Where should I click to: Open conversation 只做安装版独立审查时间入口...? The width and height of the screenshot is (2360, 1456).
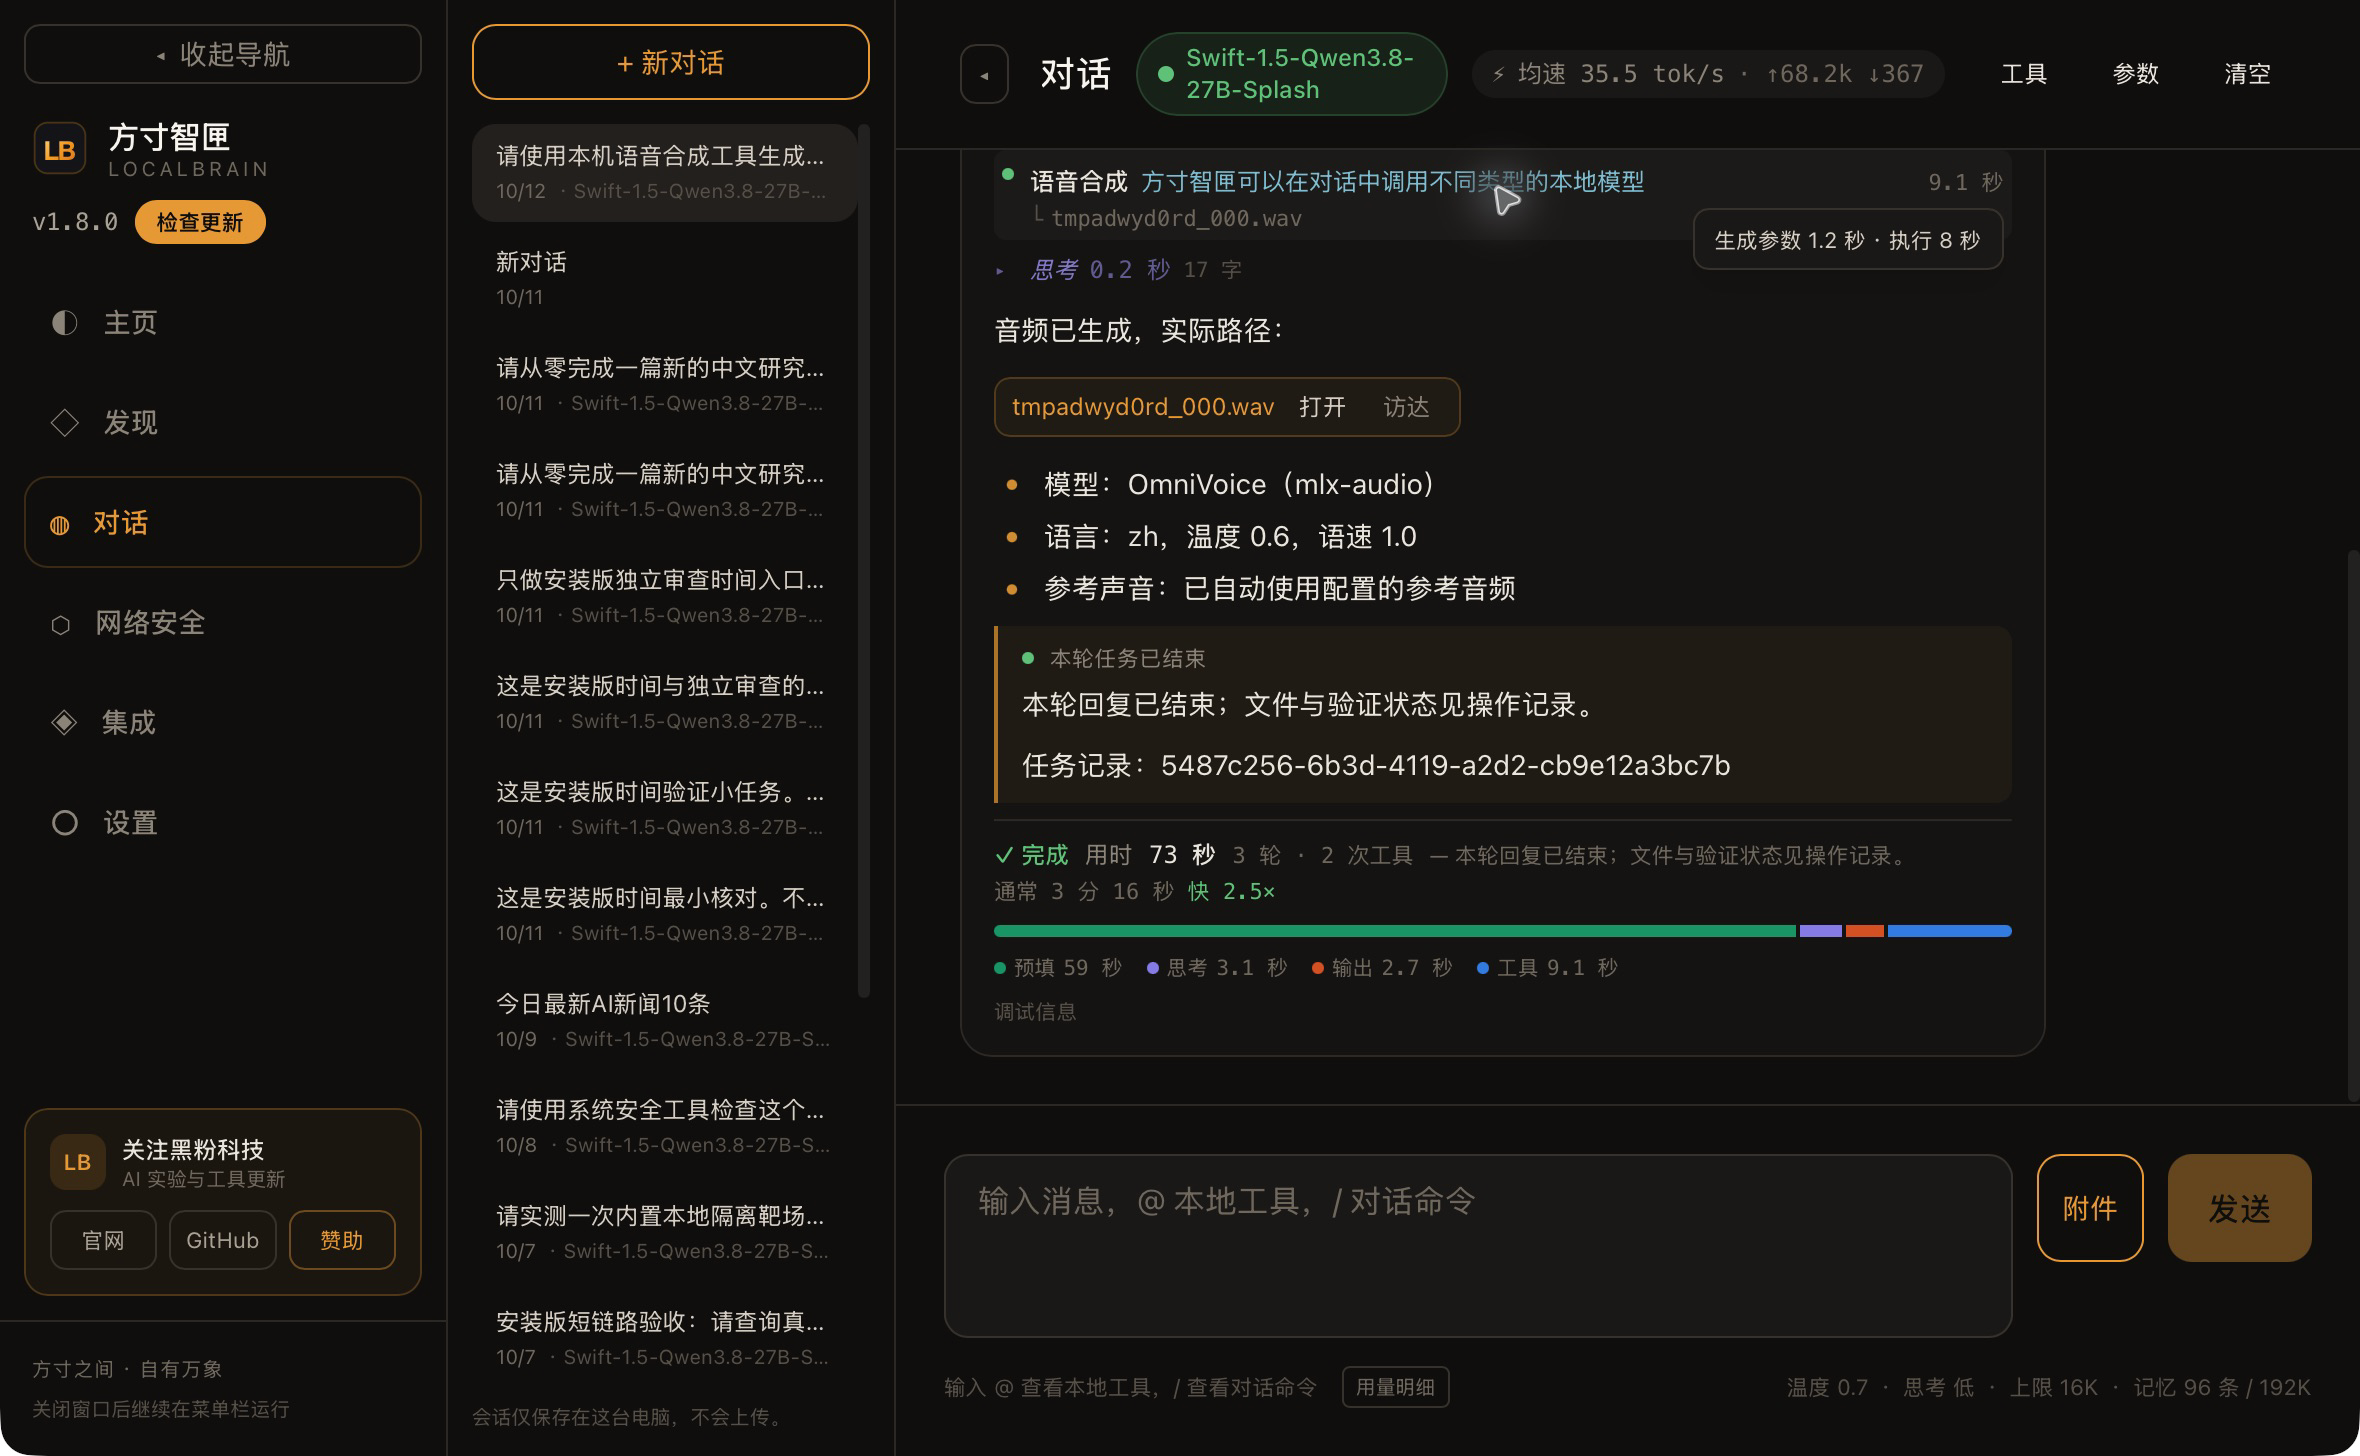(664, 596)
